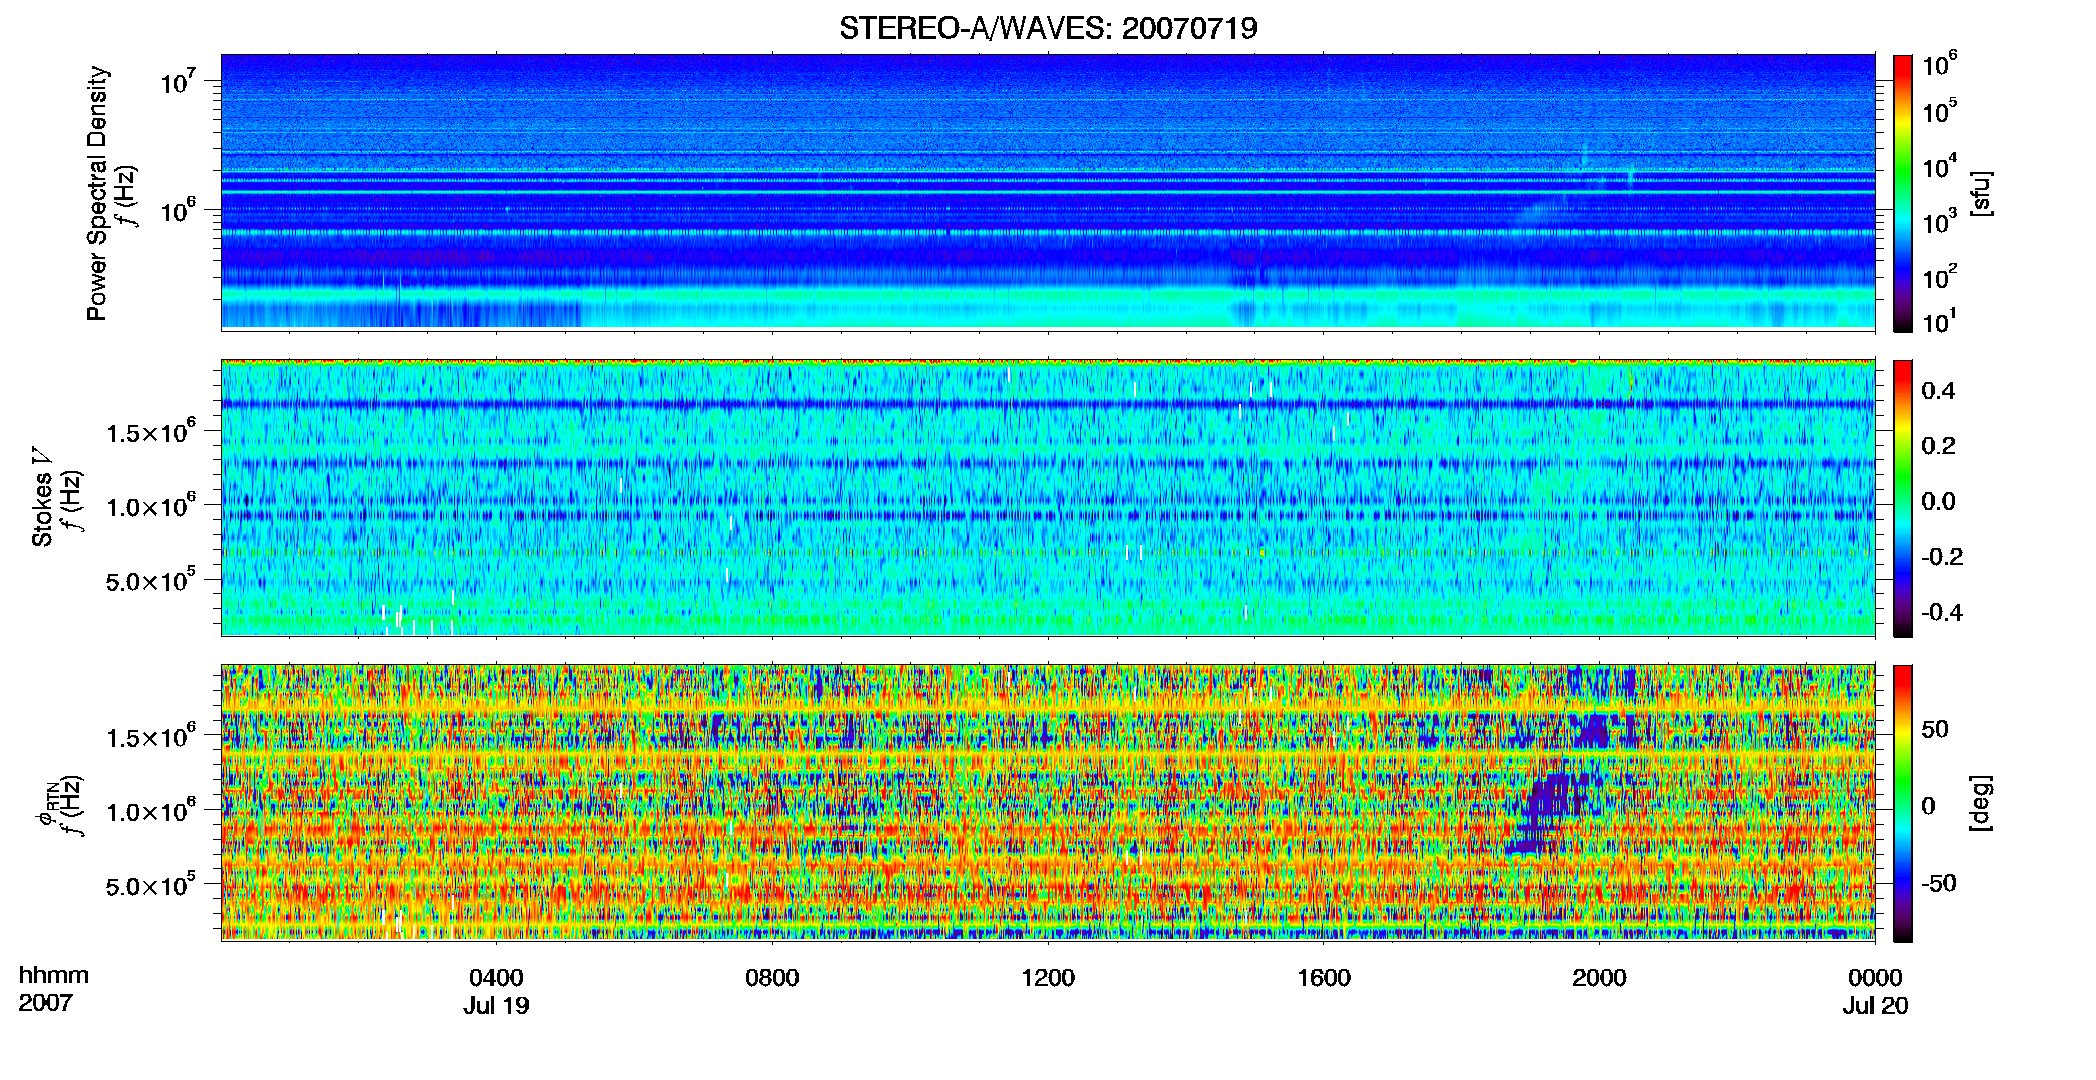Click the "Jul 19" date label
This screenshot has height=1080, width=2096.
pyautogui.click(x=496, y=1005)
